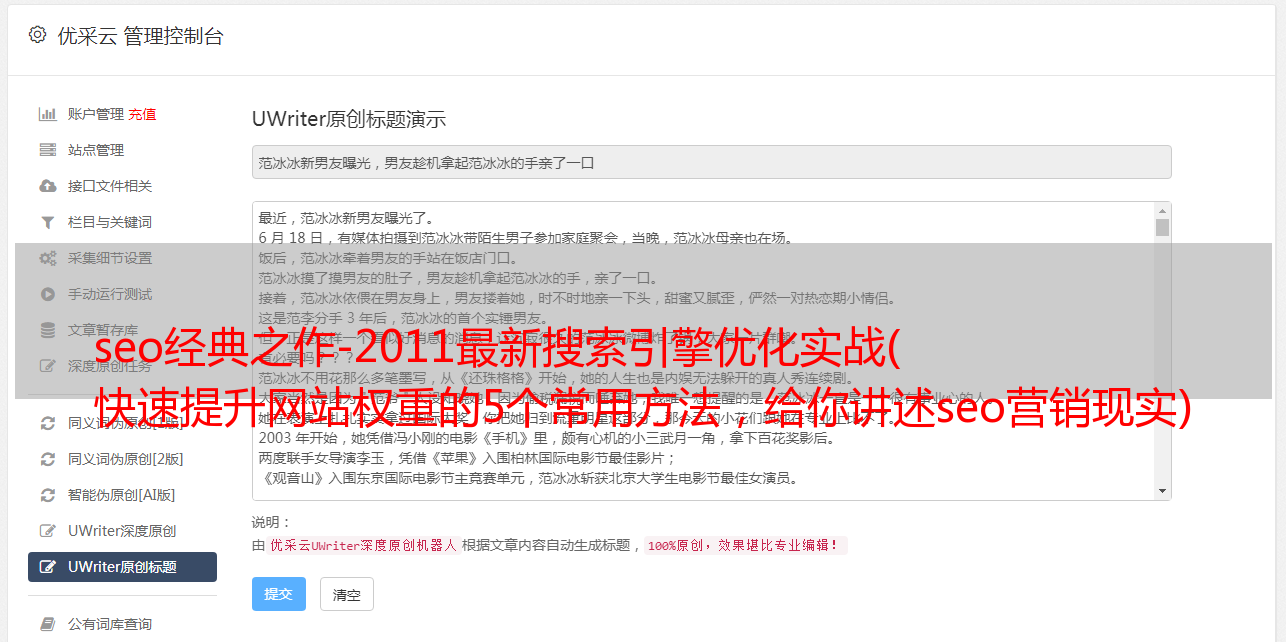The image size is (1286, 642).
Task: Click the edit icon for UWriter深度原创
Action: tap(47, 531)
